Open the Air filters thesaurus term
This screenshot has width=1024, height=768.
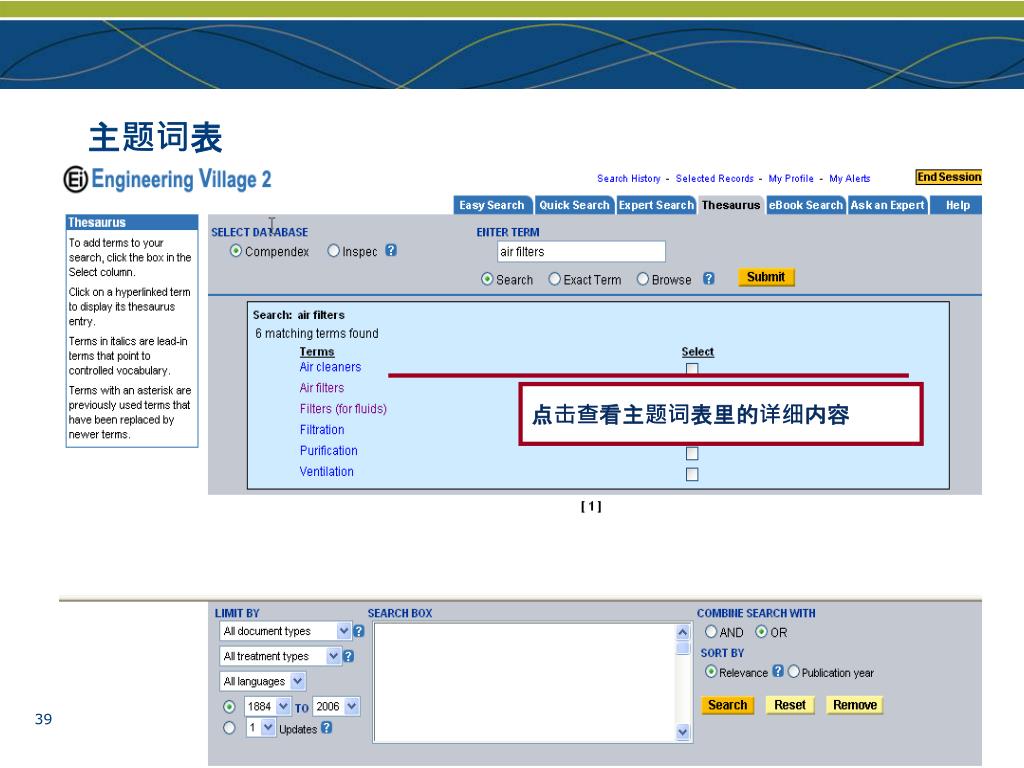coord(322,388)
